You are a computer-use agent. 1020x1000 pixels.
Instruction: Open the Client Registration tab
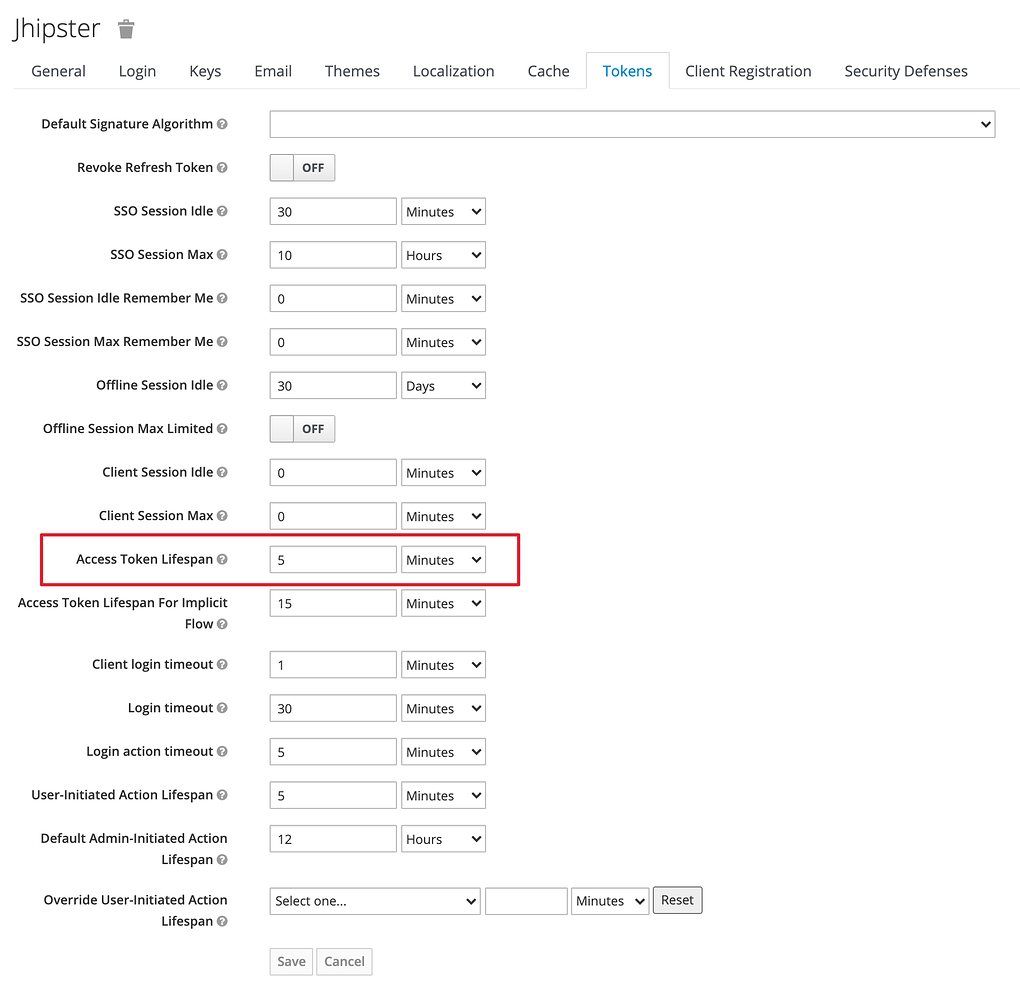pos(748,71)
